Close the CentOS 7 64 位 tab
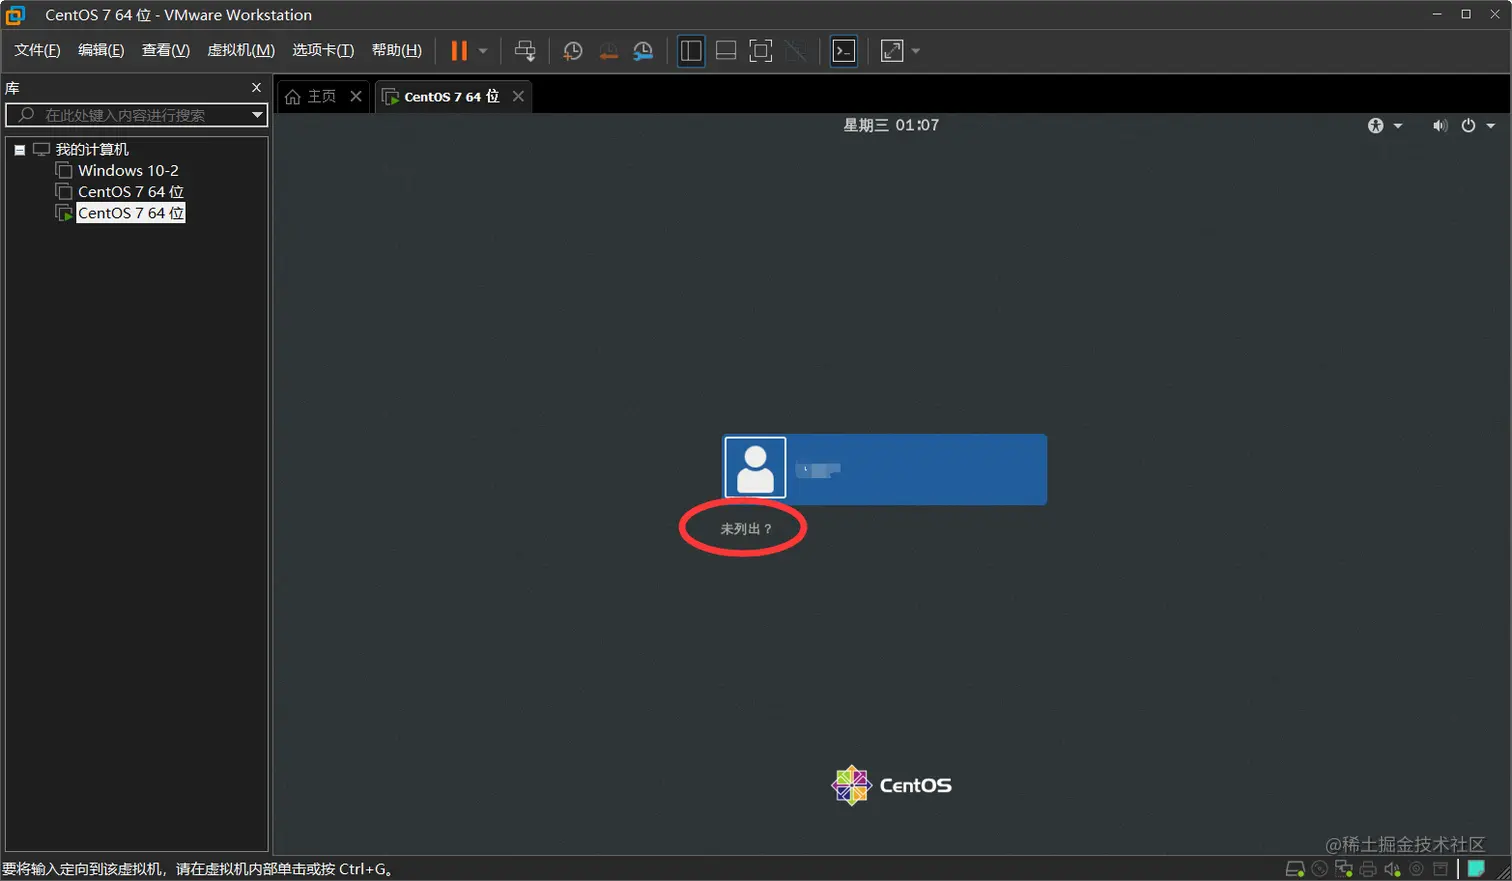The width and height of the screenshot is (1512, 881). (518, 96)
